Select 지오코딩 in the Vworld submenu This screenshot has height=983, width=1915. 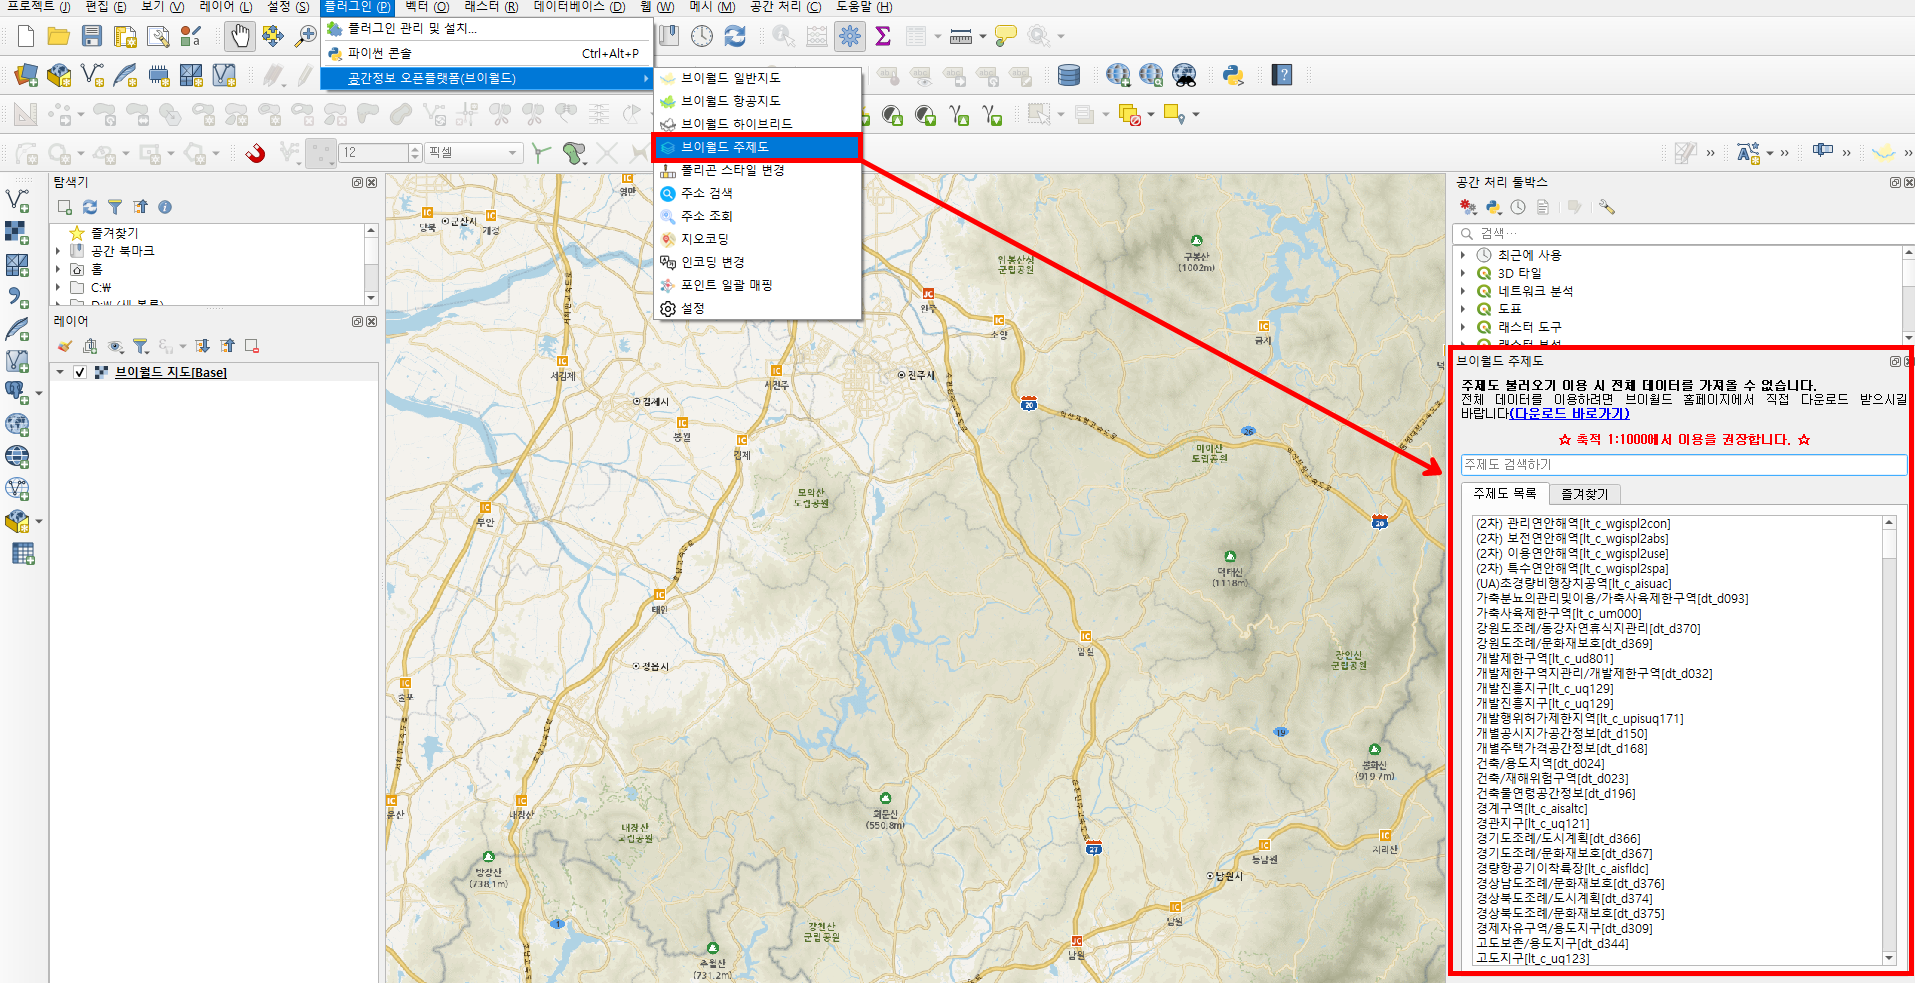pos(757,239)
